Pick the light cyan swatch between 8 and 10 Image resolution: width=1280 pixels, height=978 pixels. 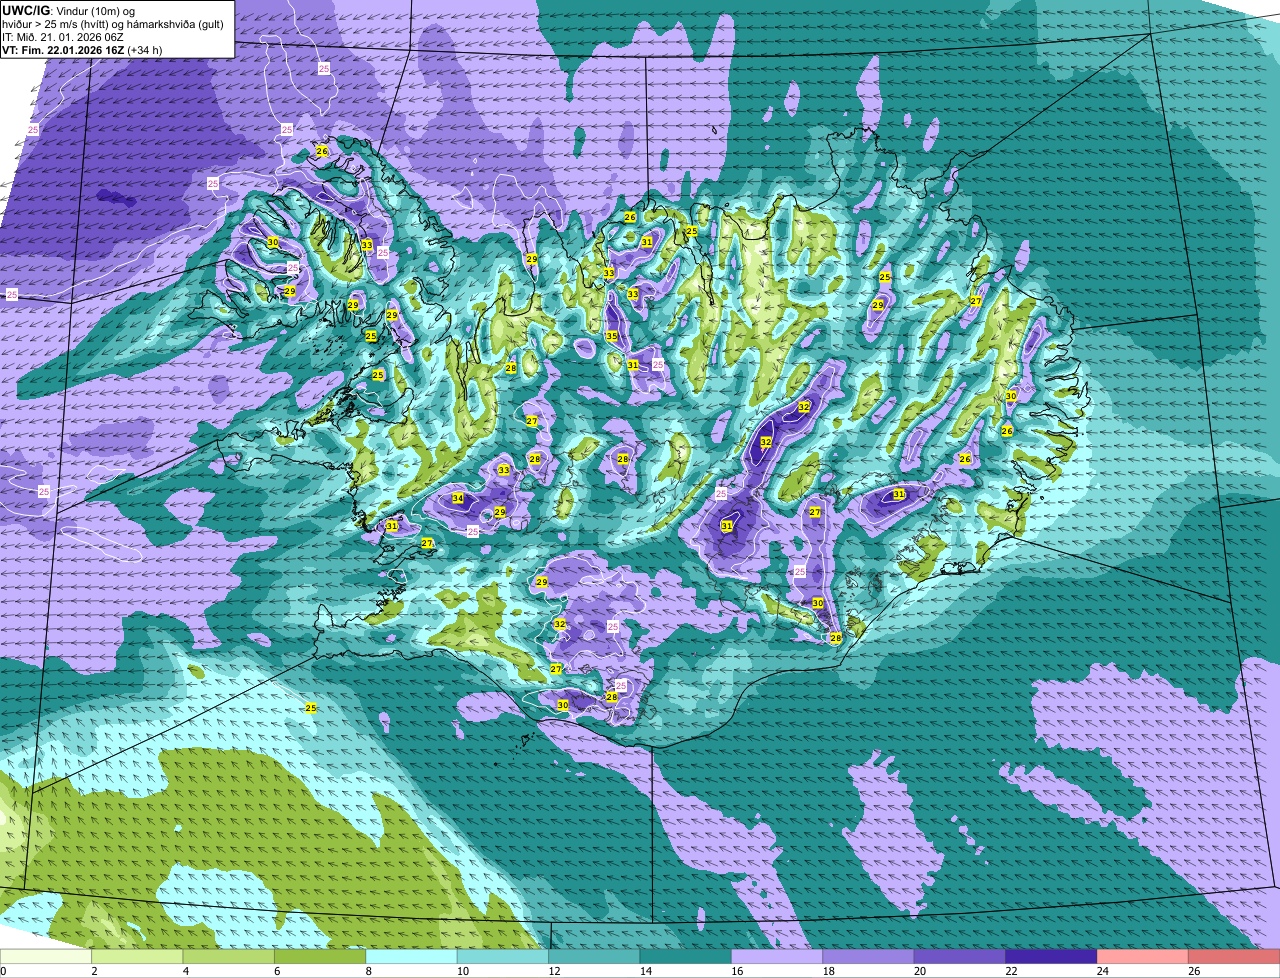412,957
